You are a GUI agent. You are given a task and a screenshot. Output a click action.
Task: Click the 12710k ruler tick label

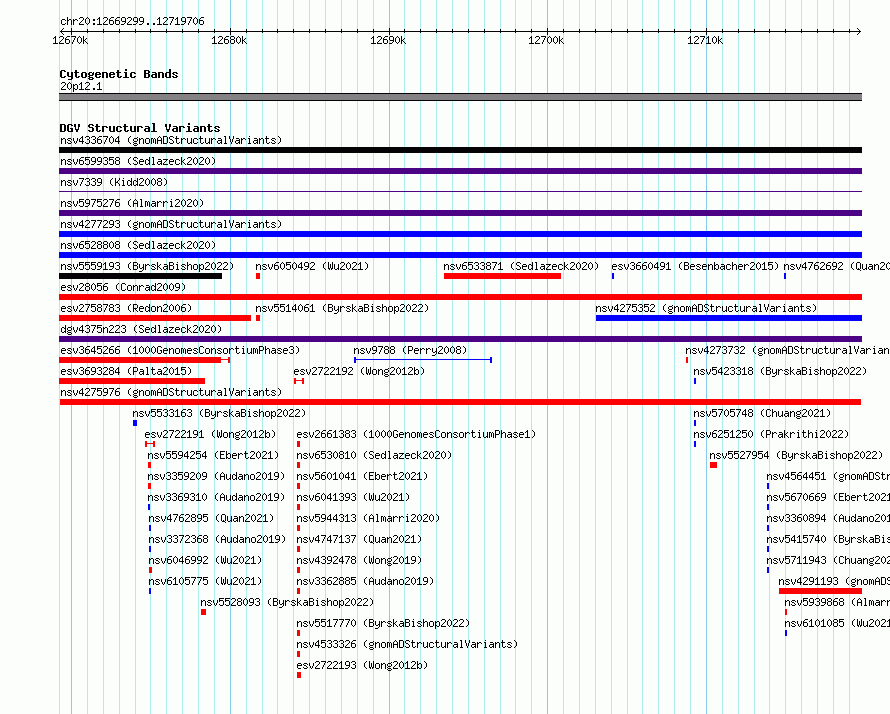(705, 40)
